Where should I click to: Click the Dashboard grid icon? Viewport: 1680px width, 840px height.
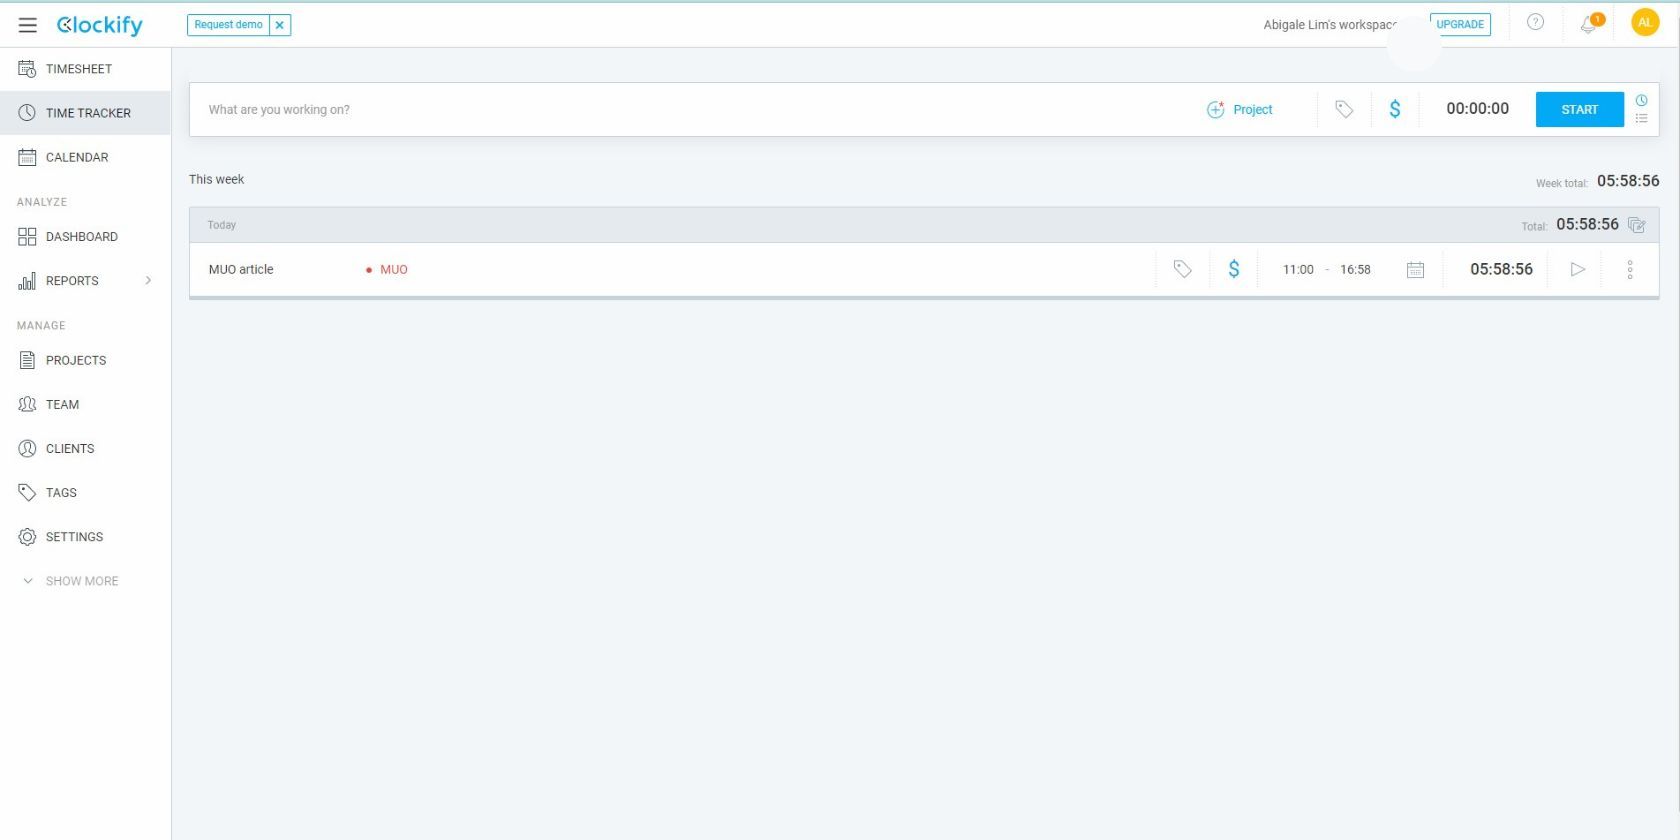pyautogui.click(x=27, y=237)
